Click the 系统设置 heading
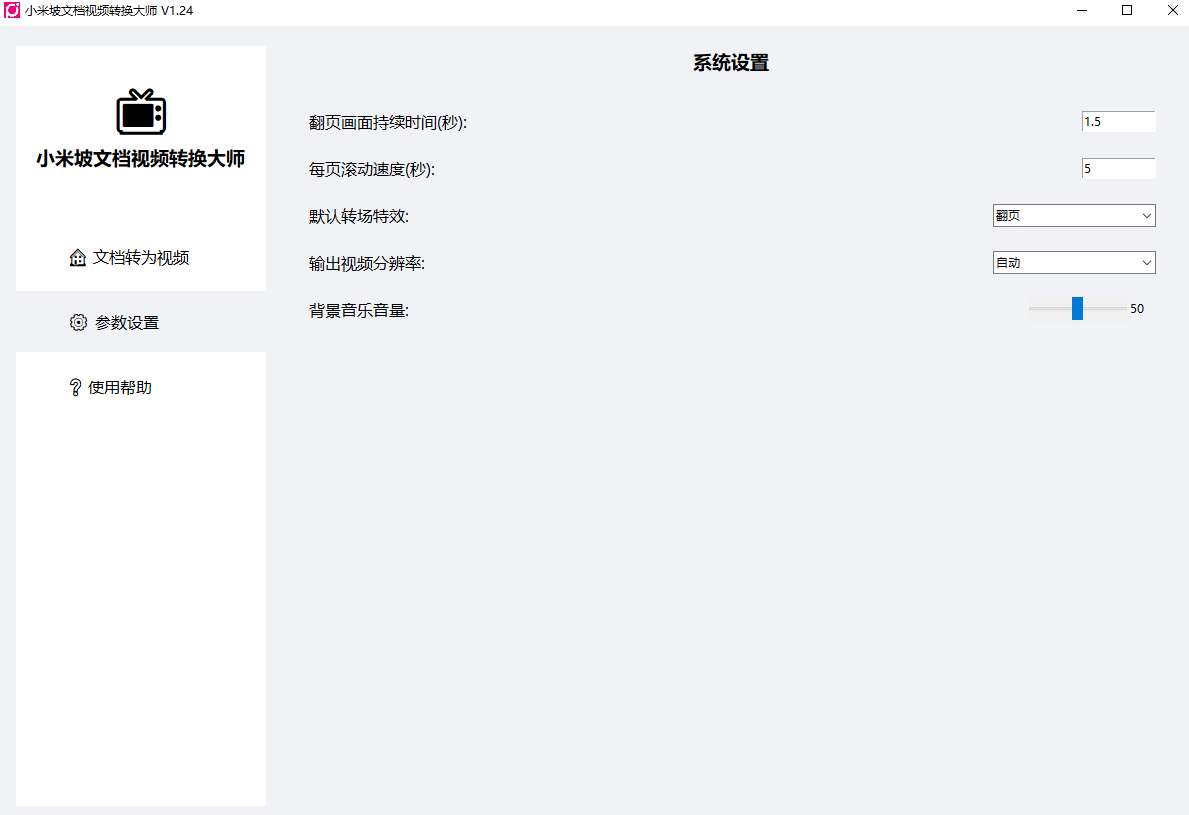Viewport: 1189px width, 815px height. click(x=731, y=63)
